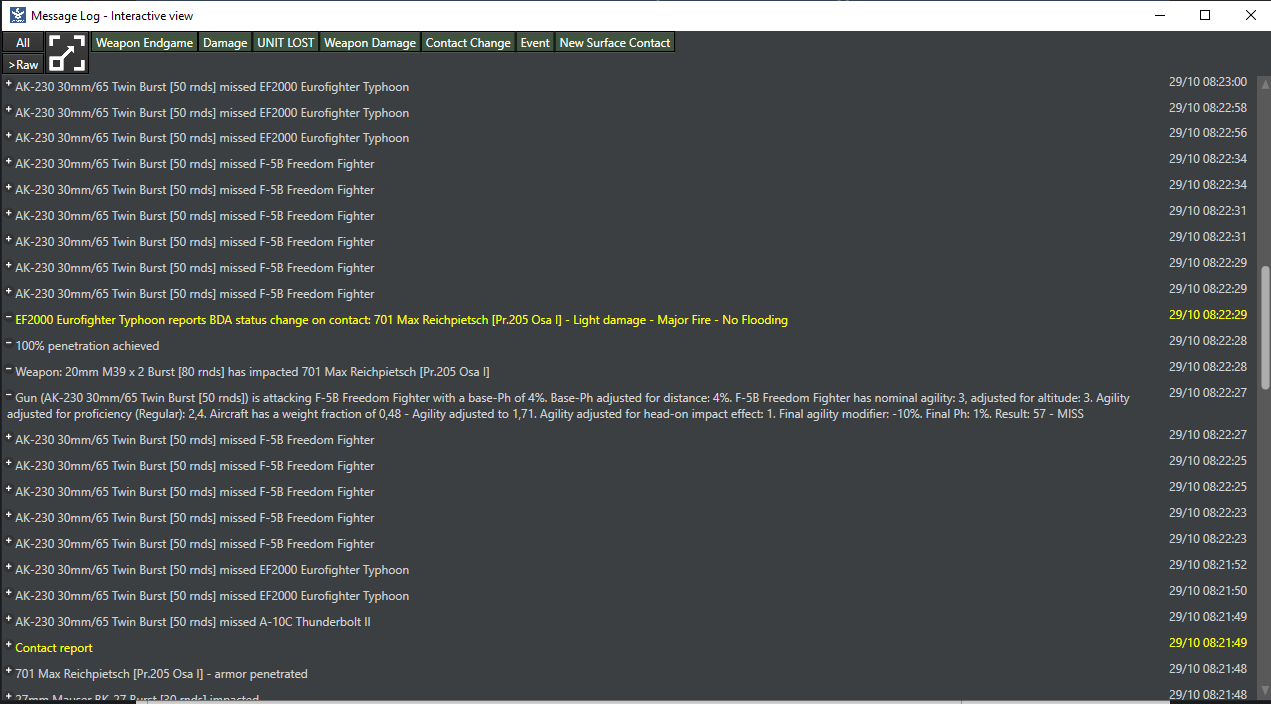
Task: Click the 29/10 08:21:50 timestamp
Action: coord(1208,591)
